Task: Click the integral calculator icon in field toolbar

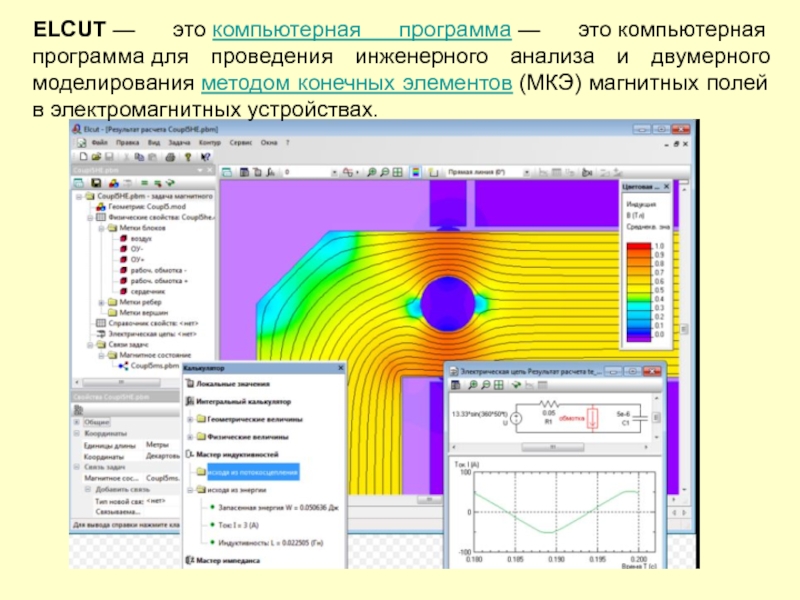Action: (271, 172)
